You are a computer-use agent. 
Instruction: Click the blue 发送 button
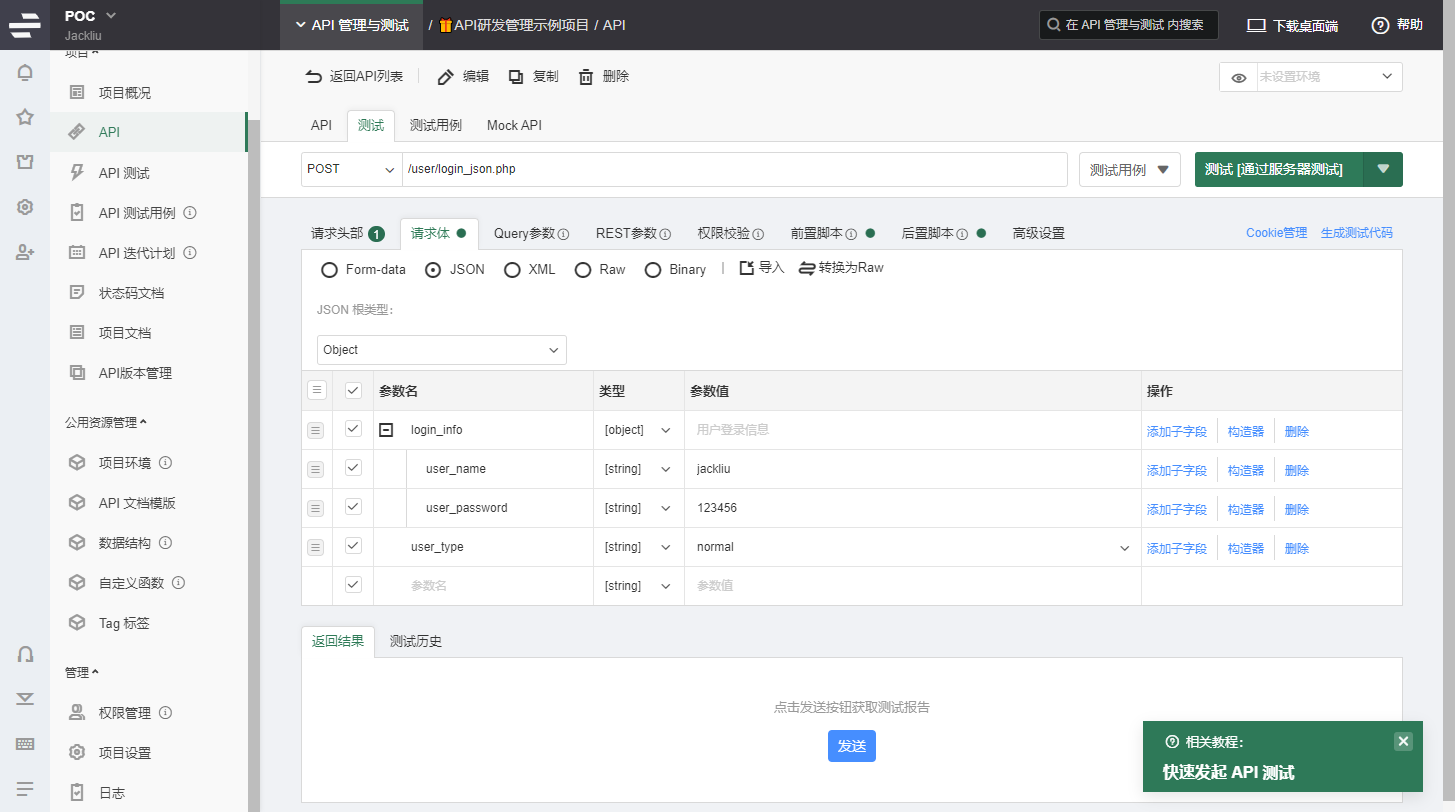[x=851, y=746]
